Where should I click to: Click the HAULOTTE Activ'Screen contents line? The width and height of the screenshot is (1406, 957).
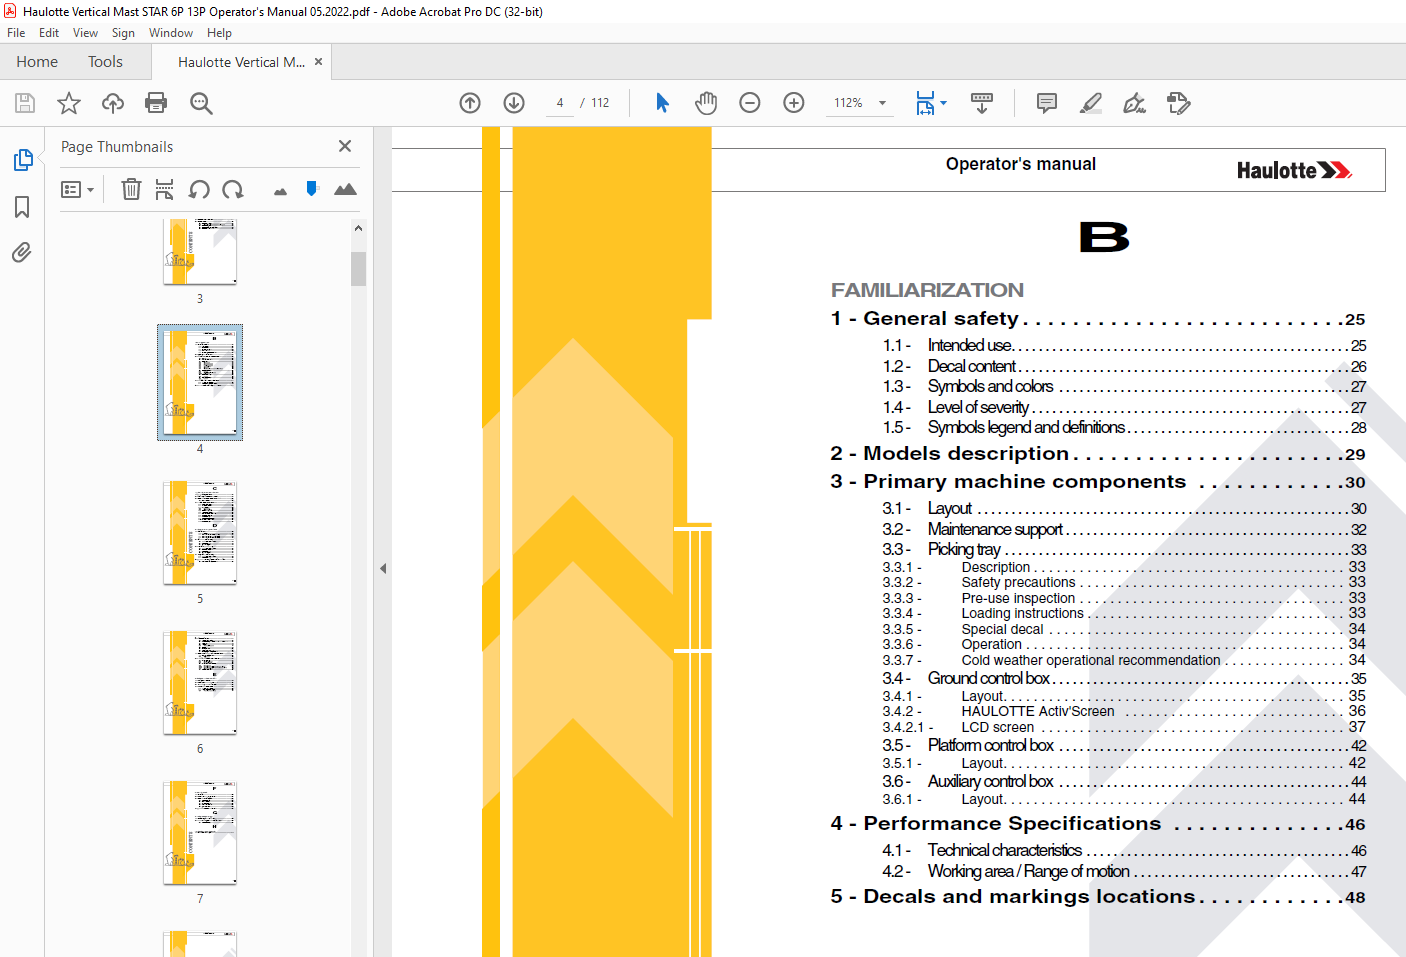click(x=1124, y=711)
